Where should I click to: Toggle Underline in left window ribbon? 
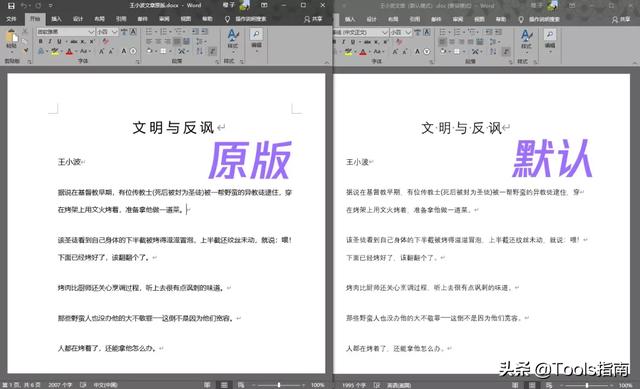point(59,41)
